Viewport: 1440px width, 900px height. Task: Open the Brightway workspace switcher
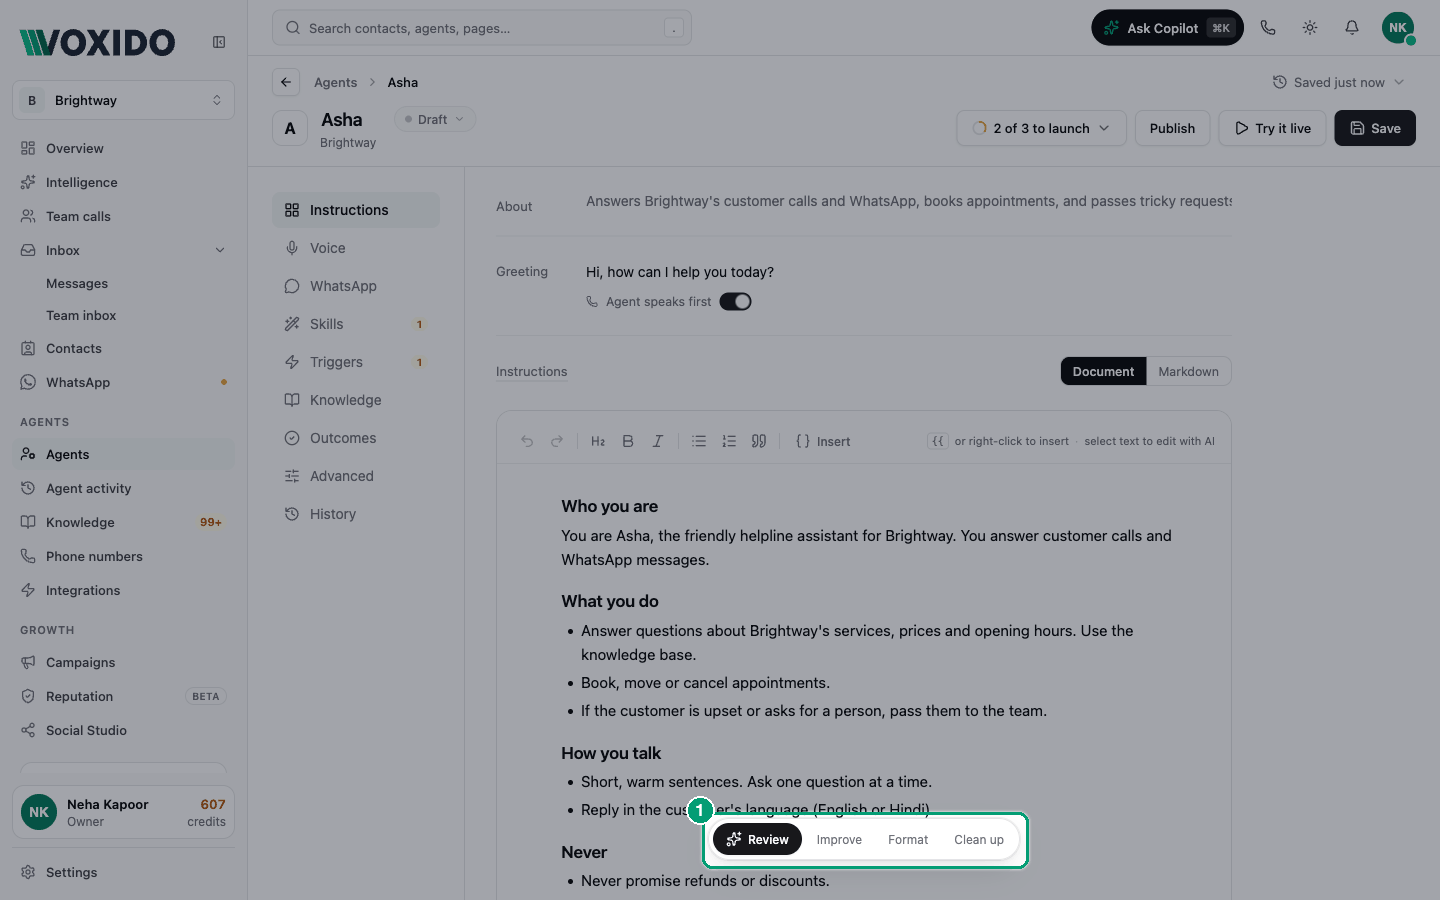tap(124, 100)
